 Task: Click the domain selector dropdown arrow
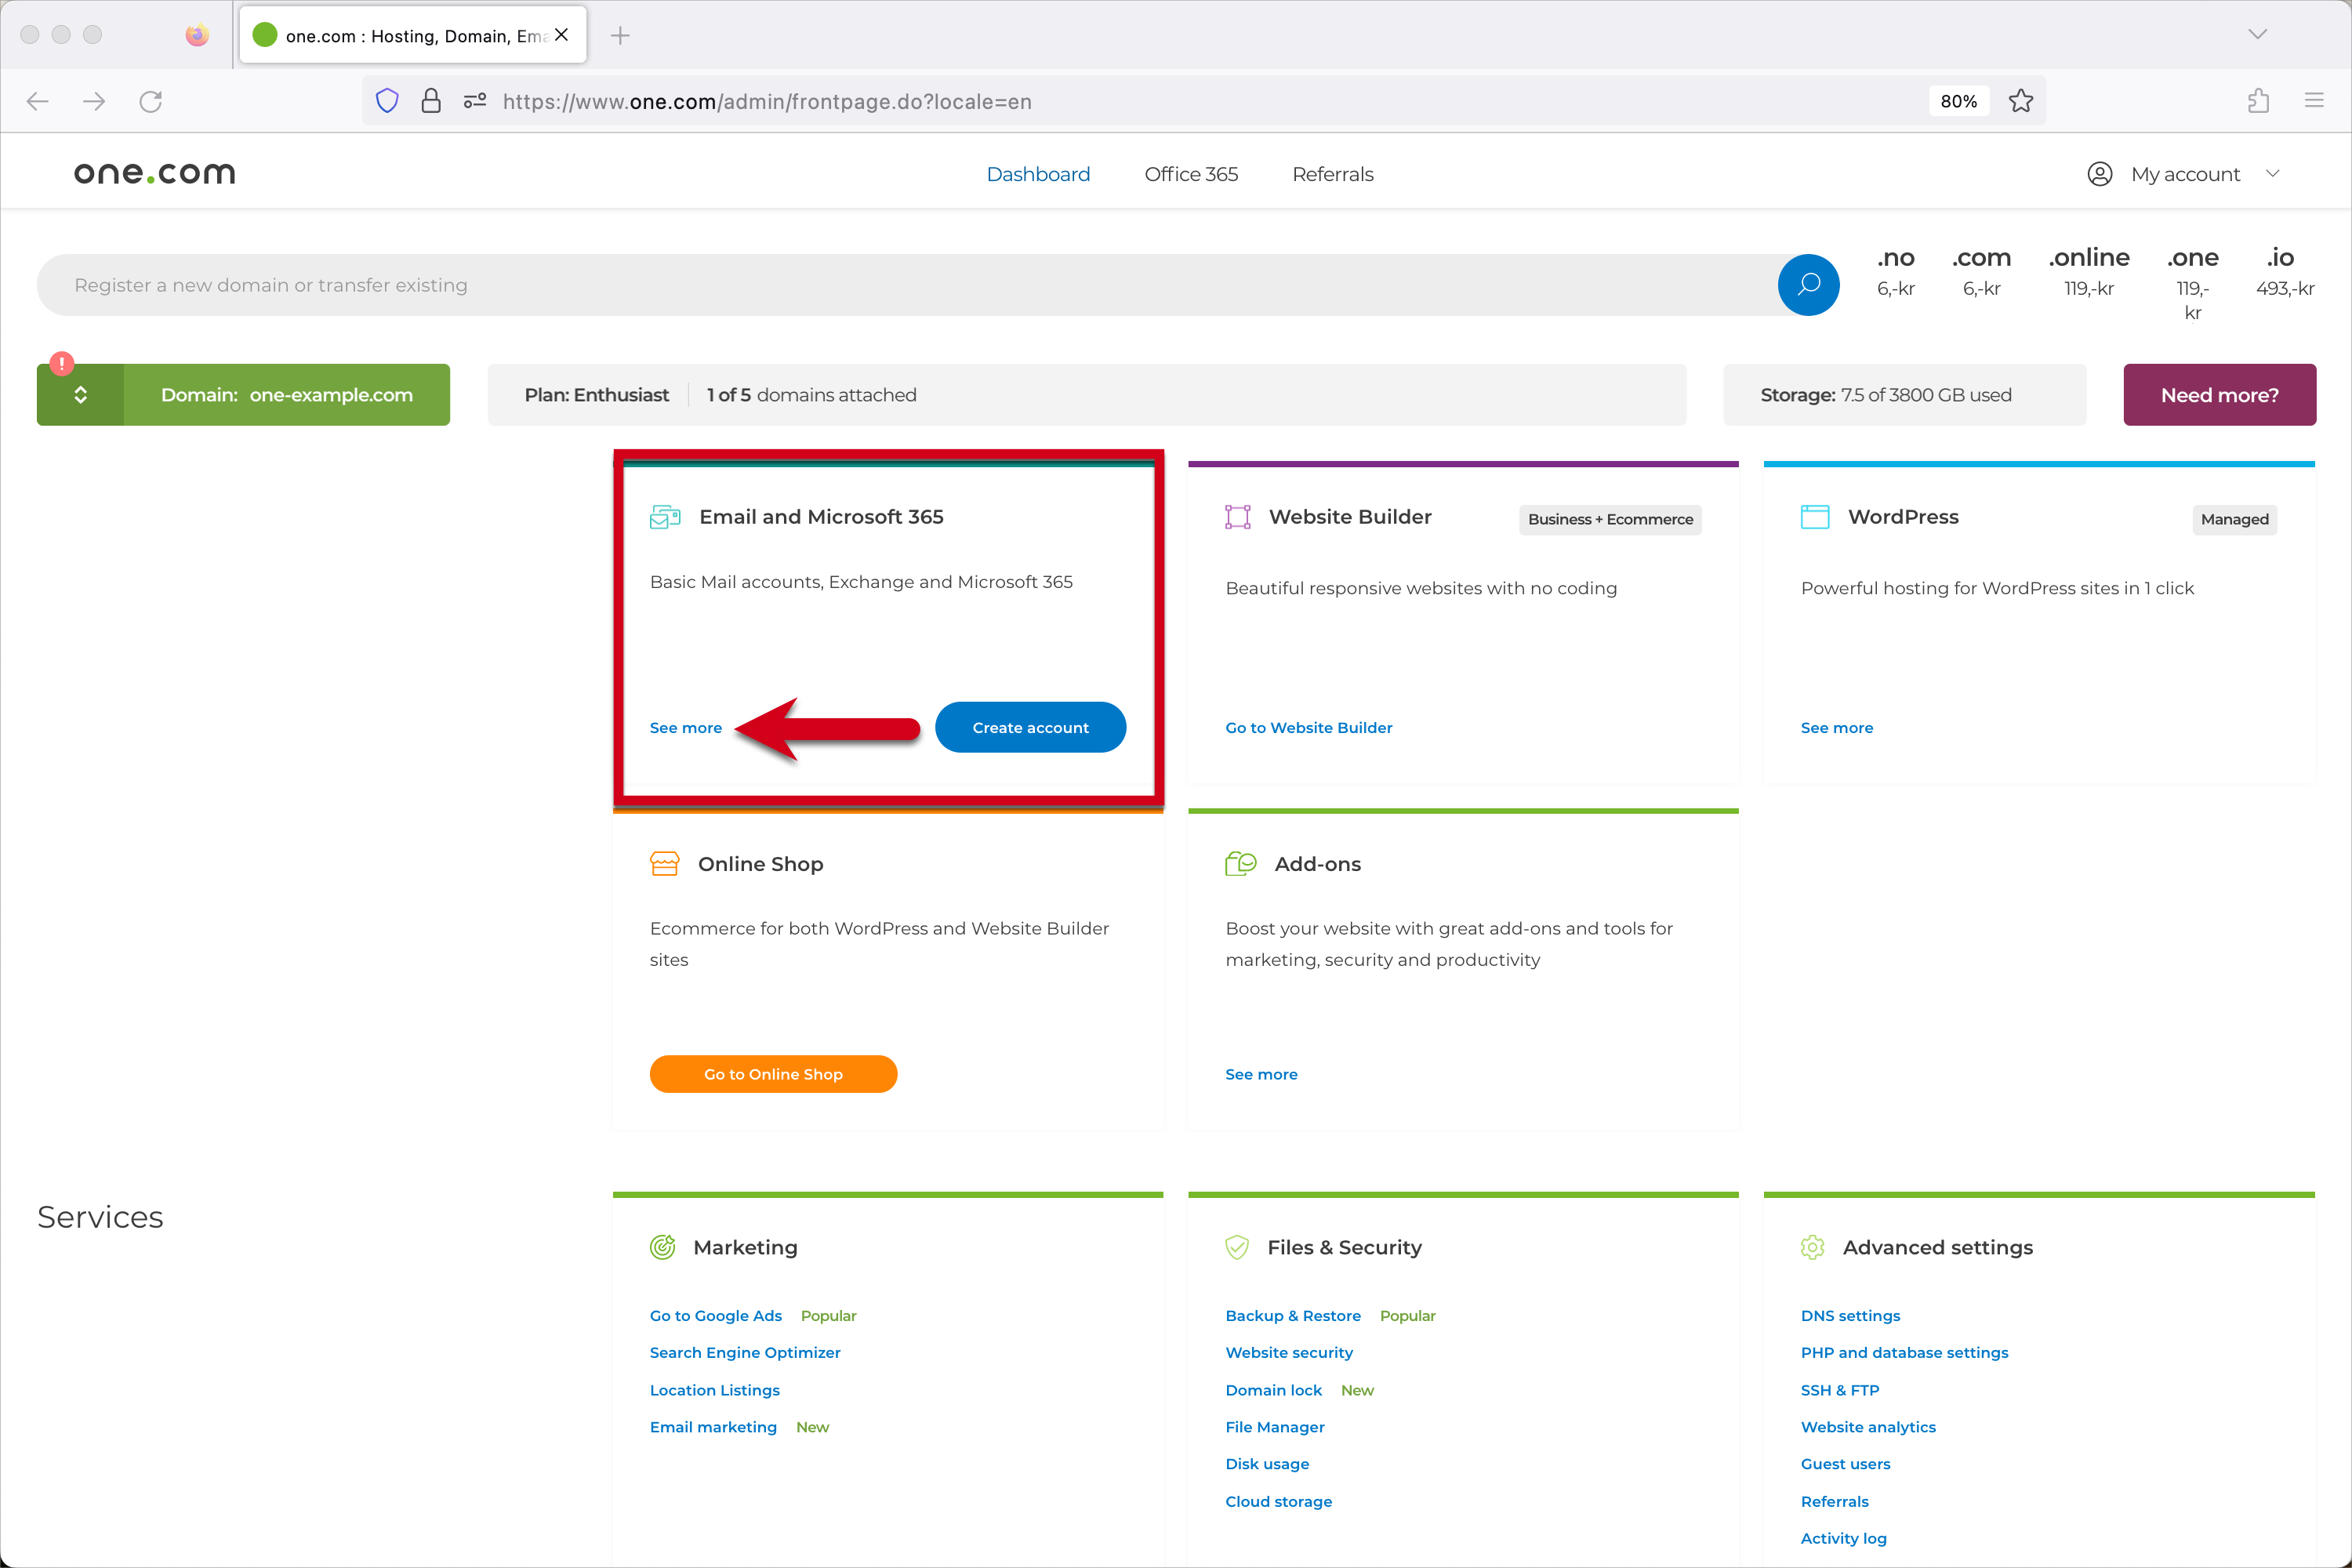(81, 395)
